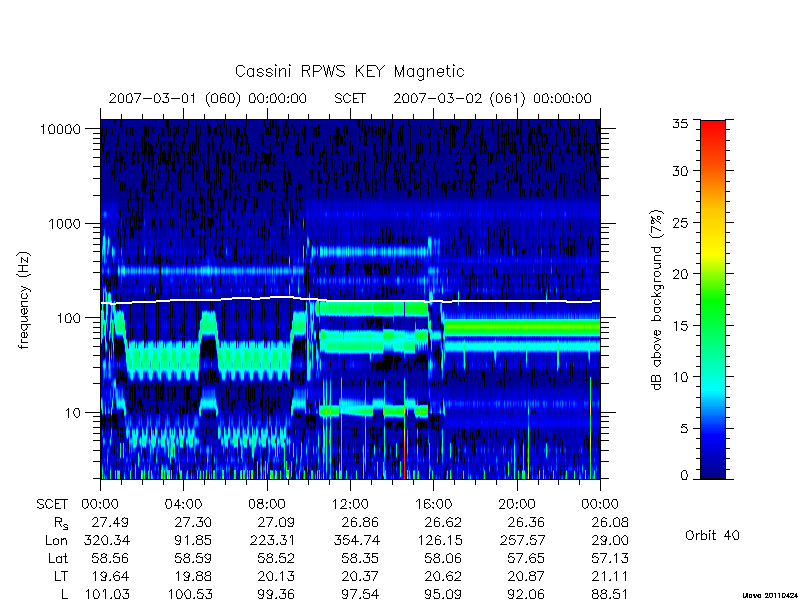The width and height of the screenshot is (800, 600).
Task: Click the 12:00 time tick label
Action: coord(349,504)
